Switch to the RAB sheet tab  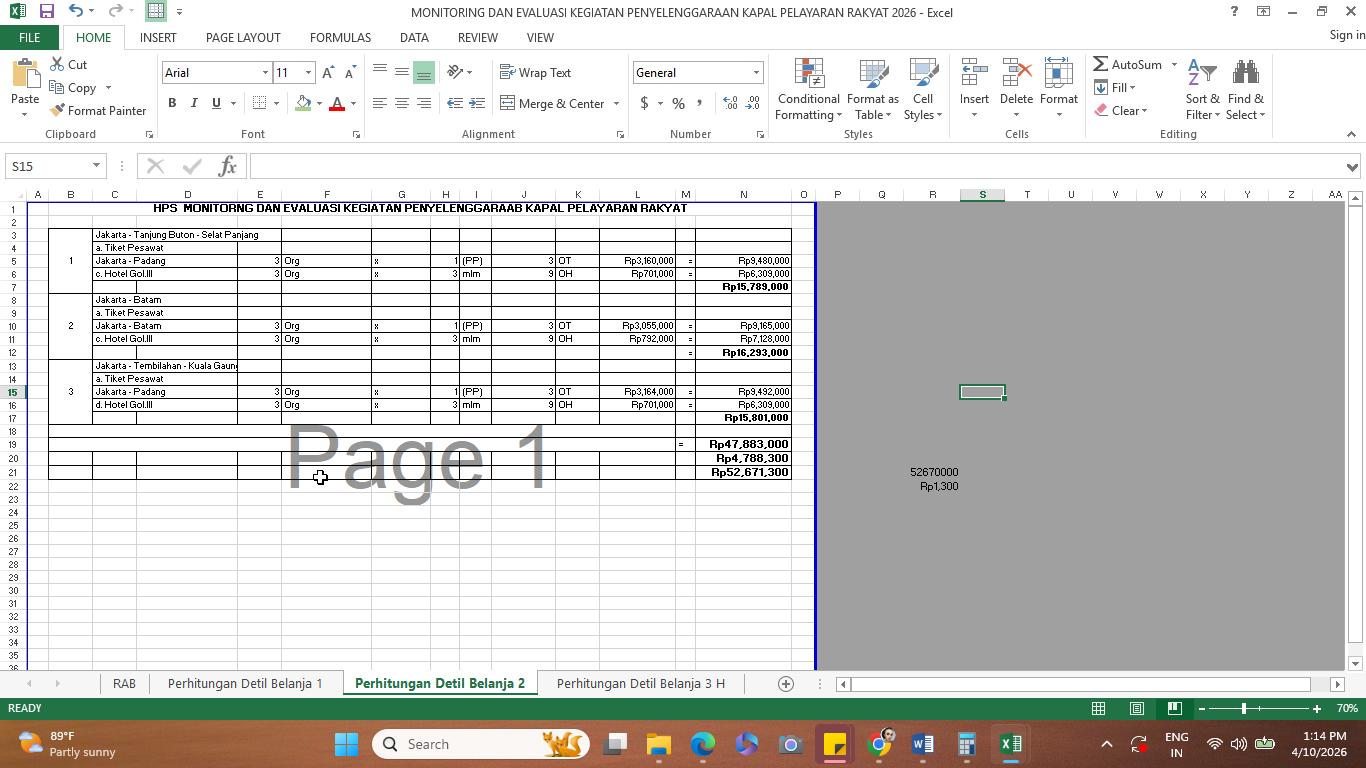pos(124,683)
